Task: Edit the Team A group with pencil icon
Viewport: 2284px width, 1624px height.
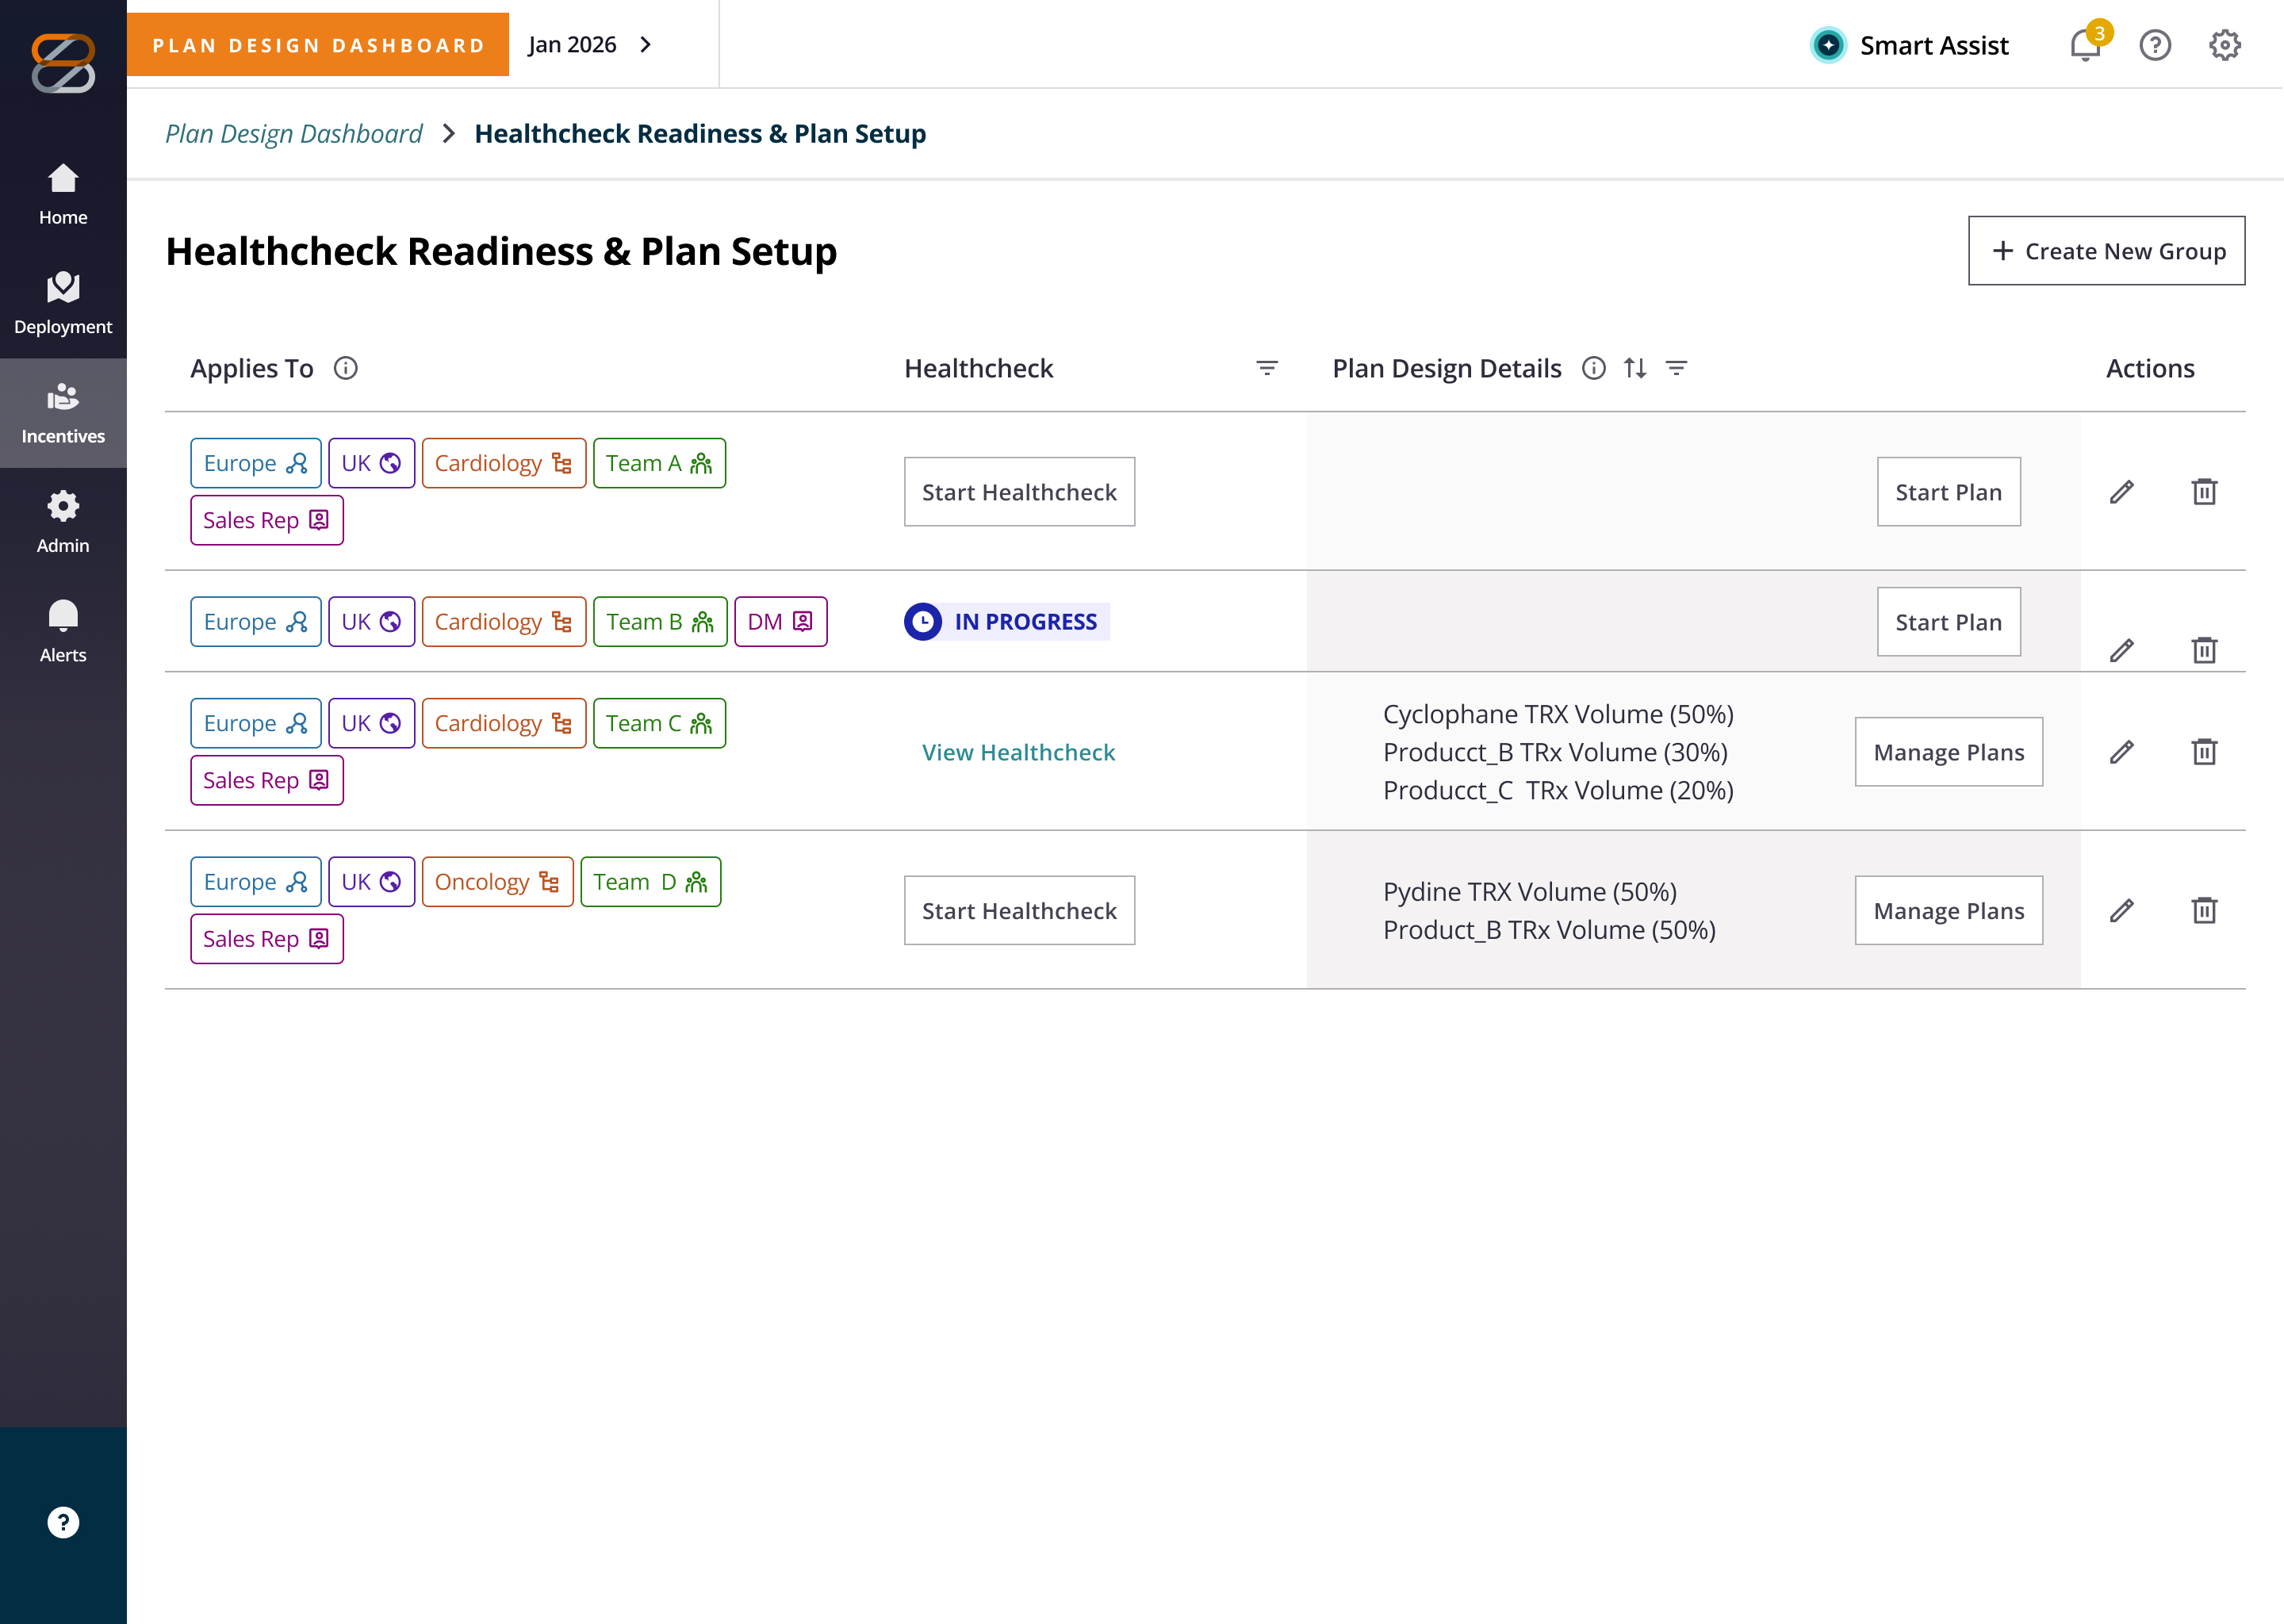Action: tap(2121, 492)
